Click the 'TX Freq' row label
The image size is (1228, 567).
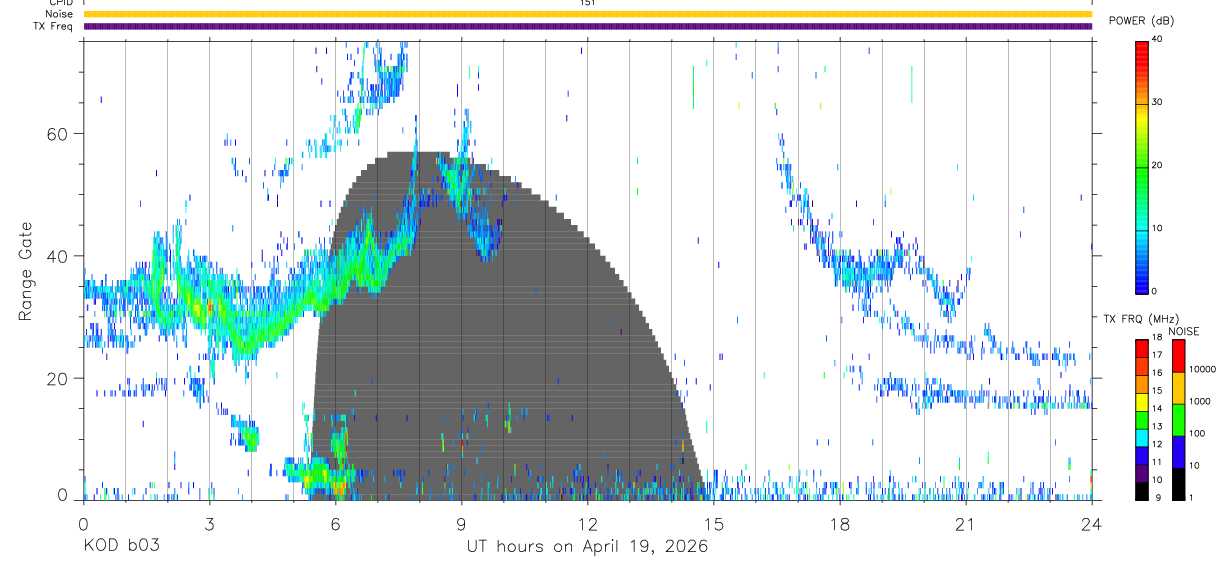(x=52, y=26)
